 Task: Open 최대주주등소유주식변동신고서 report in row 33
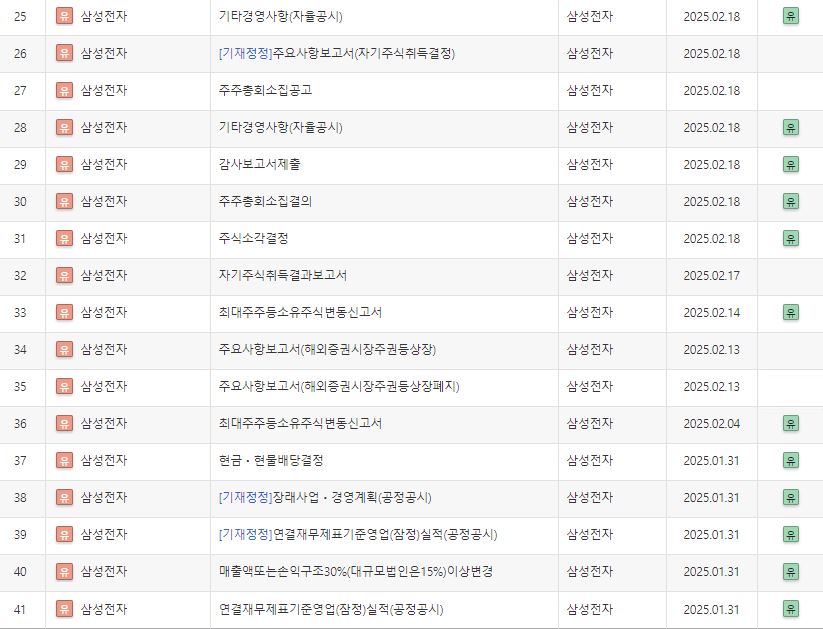click(300, 312)
